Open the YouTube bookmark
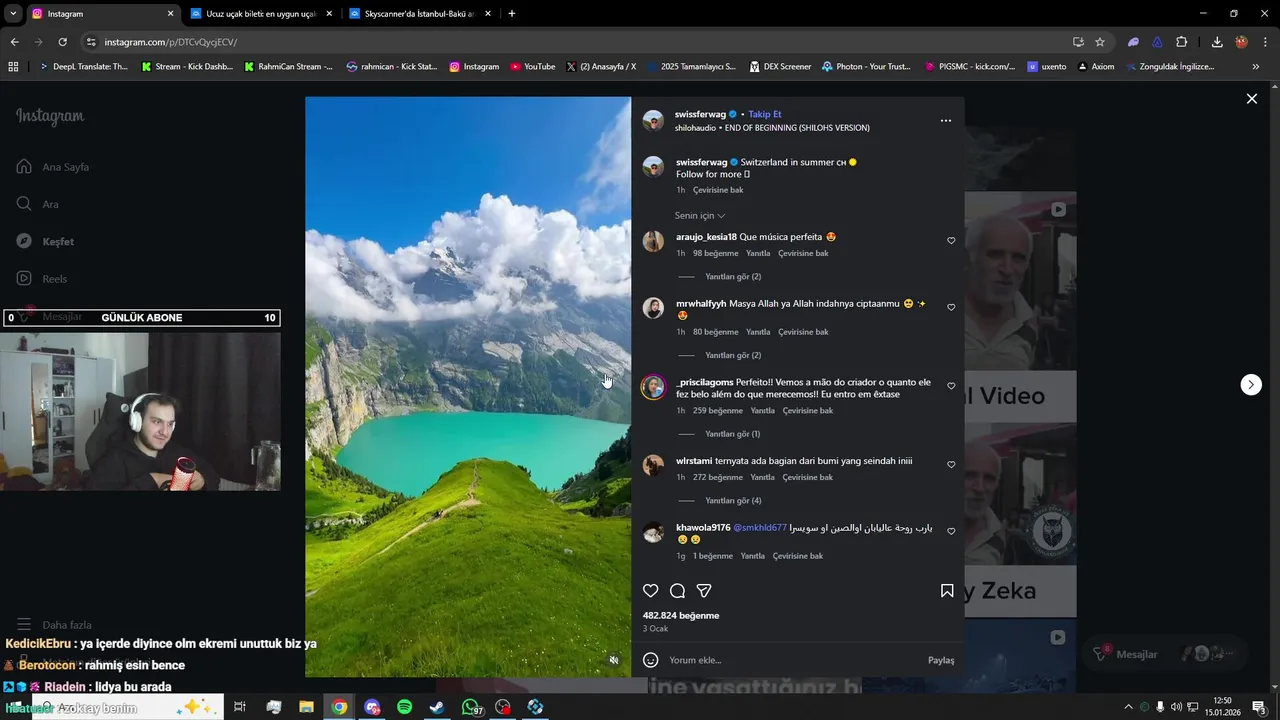 coord(533,67)
